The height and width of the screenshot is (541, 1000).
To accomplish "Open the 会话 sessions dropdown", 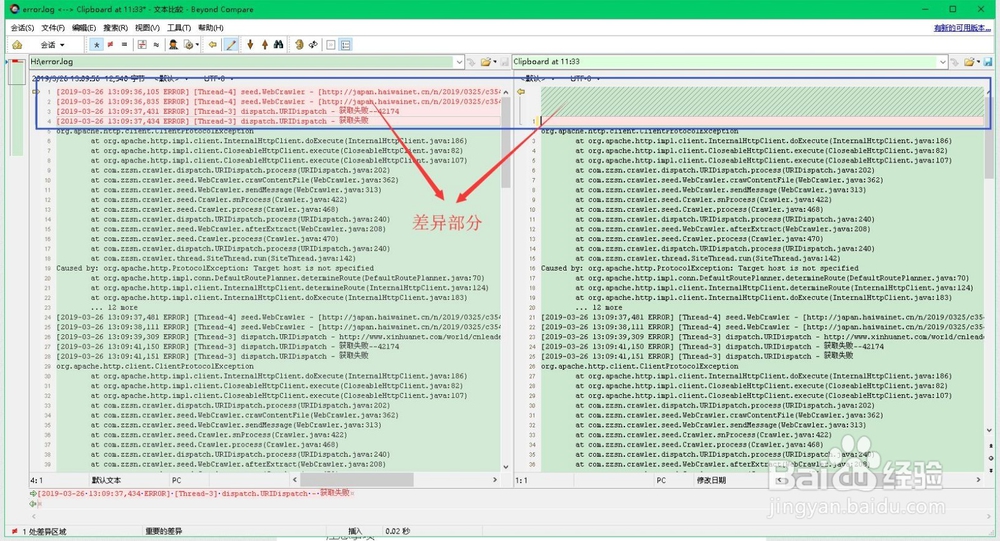I will 52,45.
